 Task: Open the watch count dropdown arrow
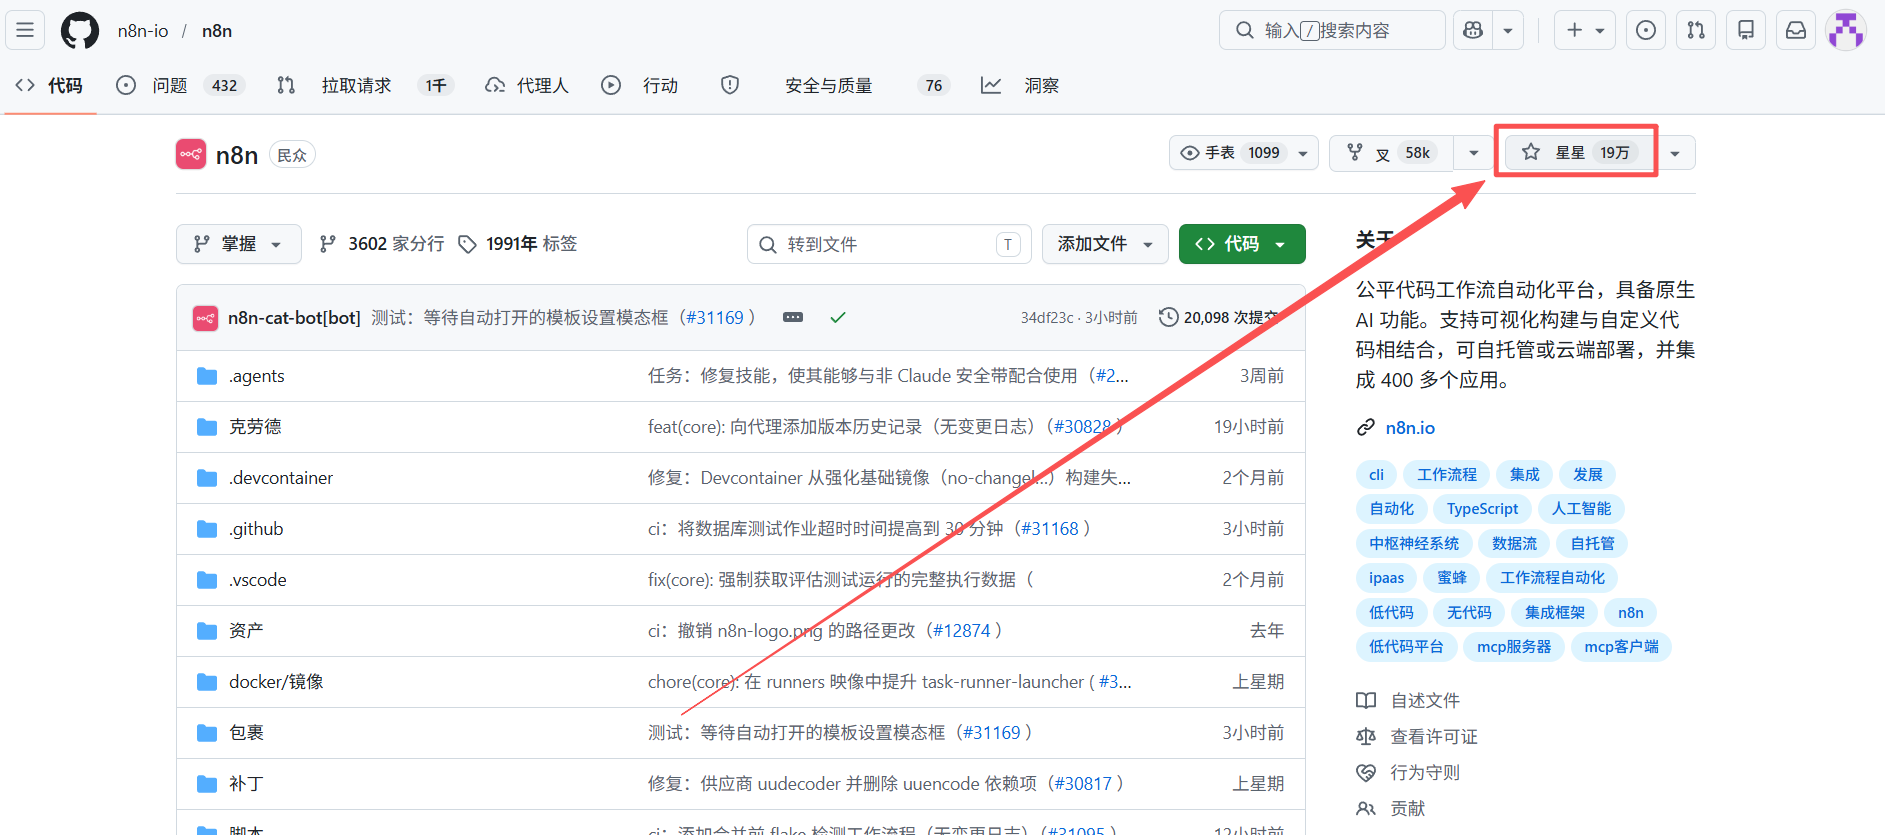[x=1303, y=153]
